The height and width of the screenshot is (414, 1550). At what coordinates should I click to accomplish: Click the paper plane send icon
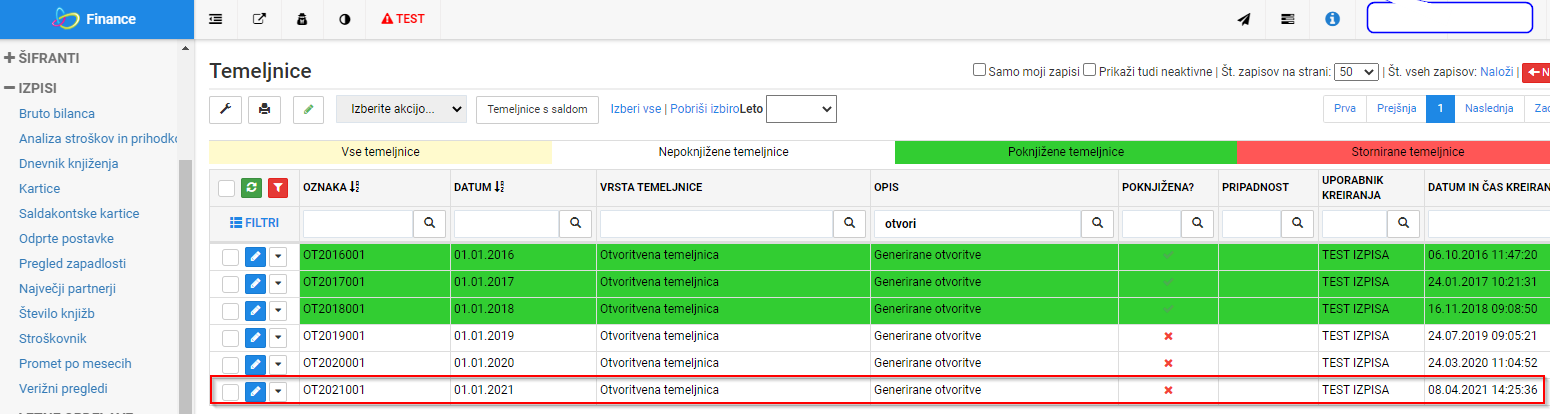[x=1244, y=19]
